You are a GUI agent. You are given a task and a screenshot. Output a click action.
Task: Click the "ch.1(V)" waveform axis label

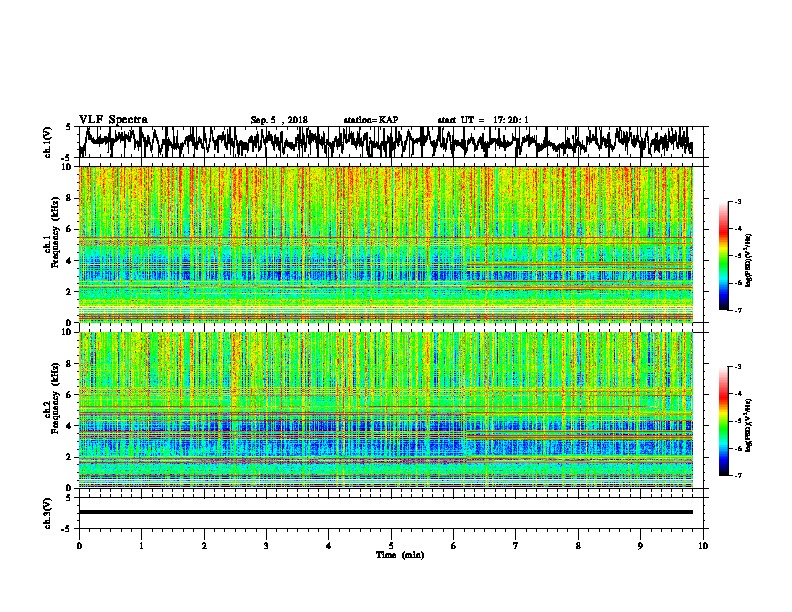pos(47,142)
